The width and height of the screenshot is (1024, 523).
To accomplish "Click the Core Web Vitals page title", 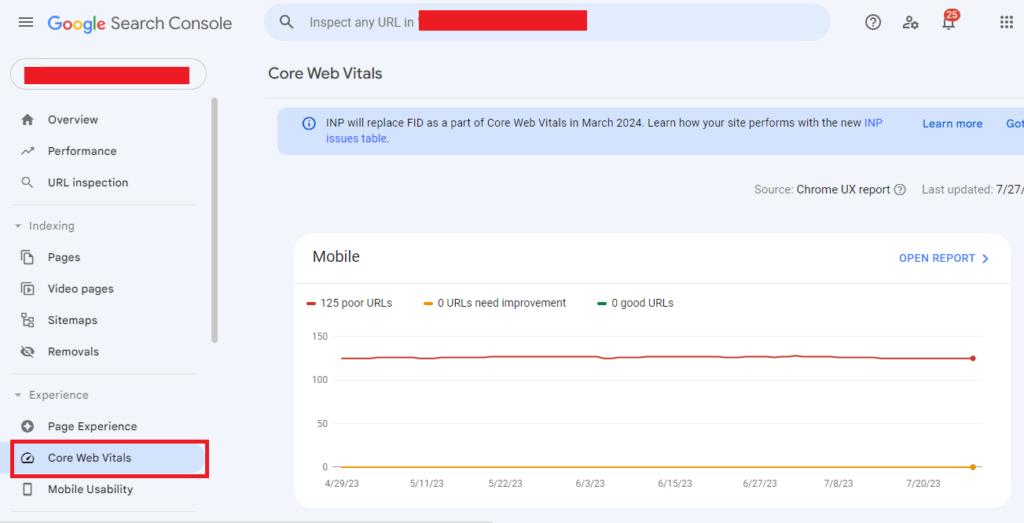I will pyautogui.click(x=325, y=73).
